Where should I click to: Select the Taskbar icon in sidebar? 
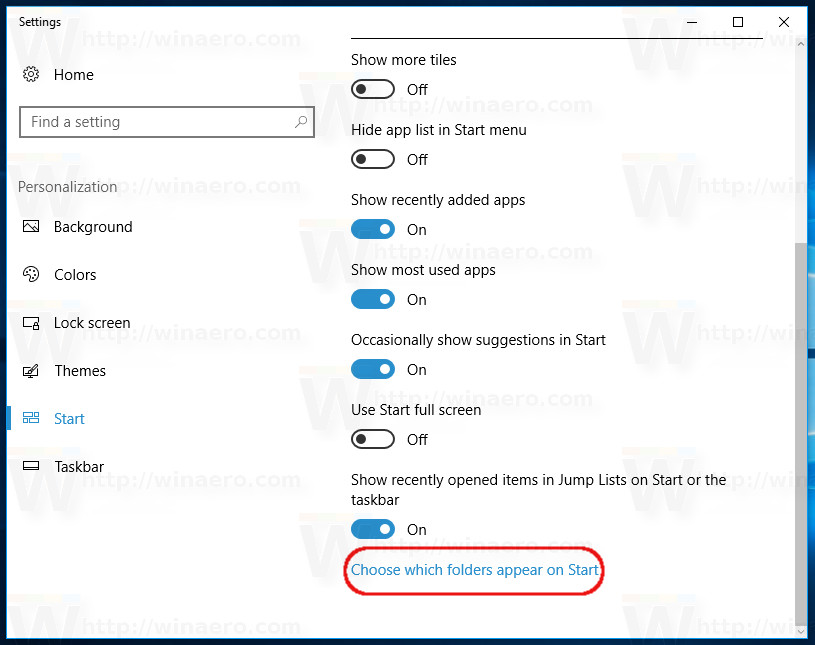pos(31,467)
